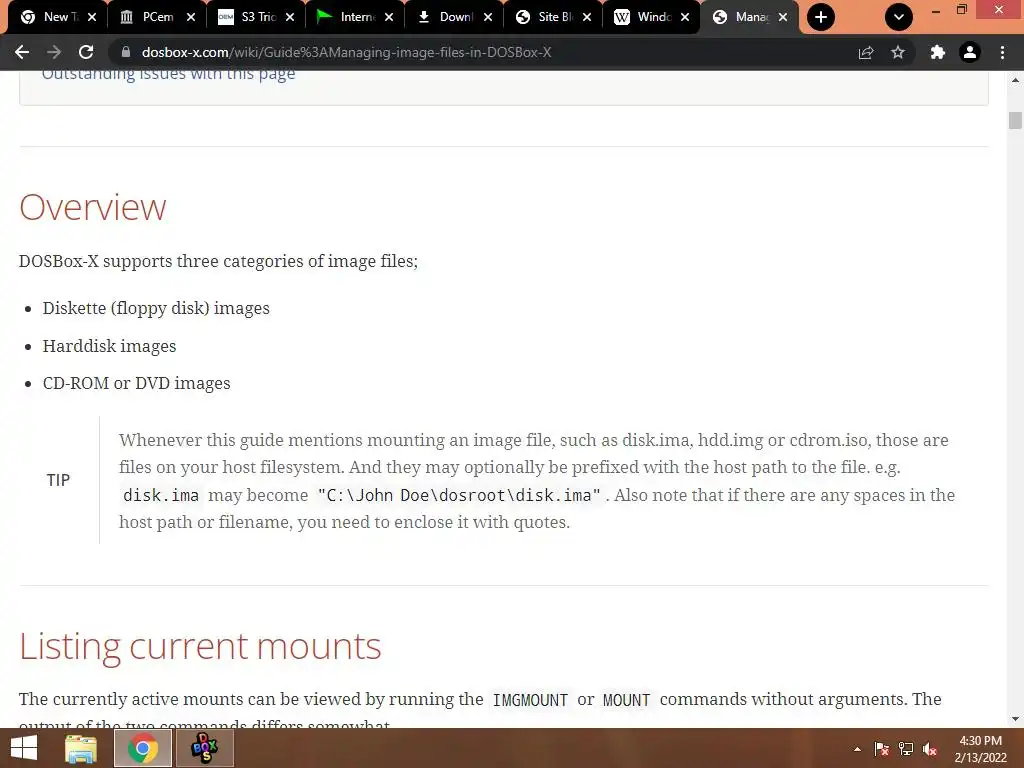Click the network tray icon
The height and width of the screenshot is (768, 1024).
pyautogui.click(x=906, y=749)
